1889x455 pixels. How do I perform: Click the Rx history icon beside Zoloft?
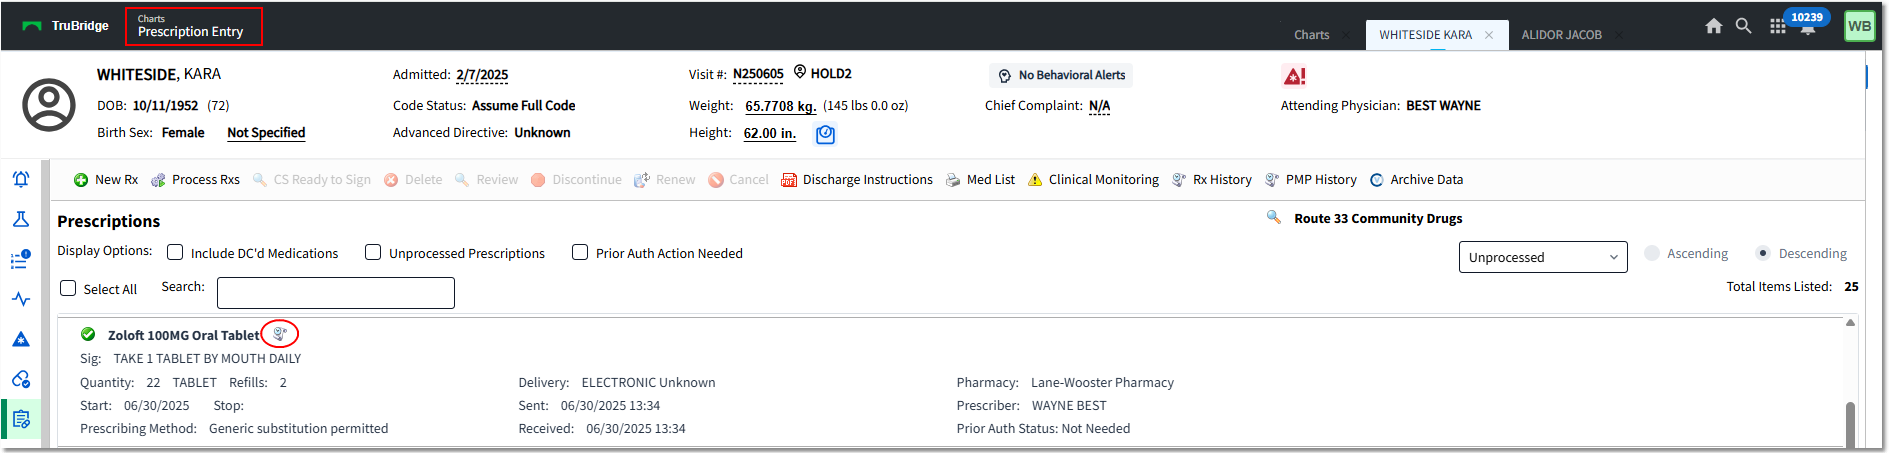(280, 334)
